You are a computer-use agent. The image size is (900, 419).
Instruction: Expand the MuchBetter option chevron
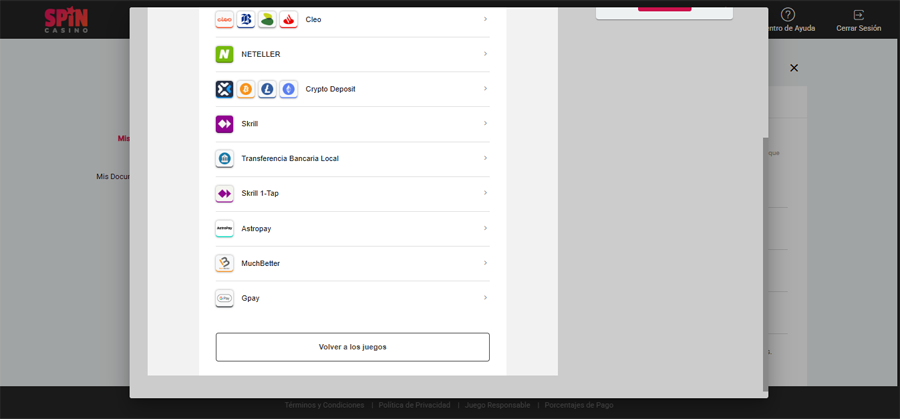click(486, 262)
